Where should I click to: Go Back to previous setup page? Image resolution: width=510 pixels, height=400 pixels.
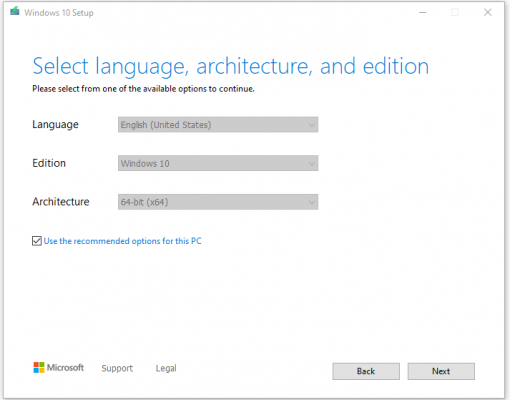pos(366,371)
